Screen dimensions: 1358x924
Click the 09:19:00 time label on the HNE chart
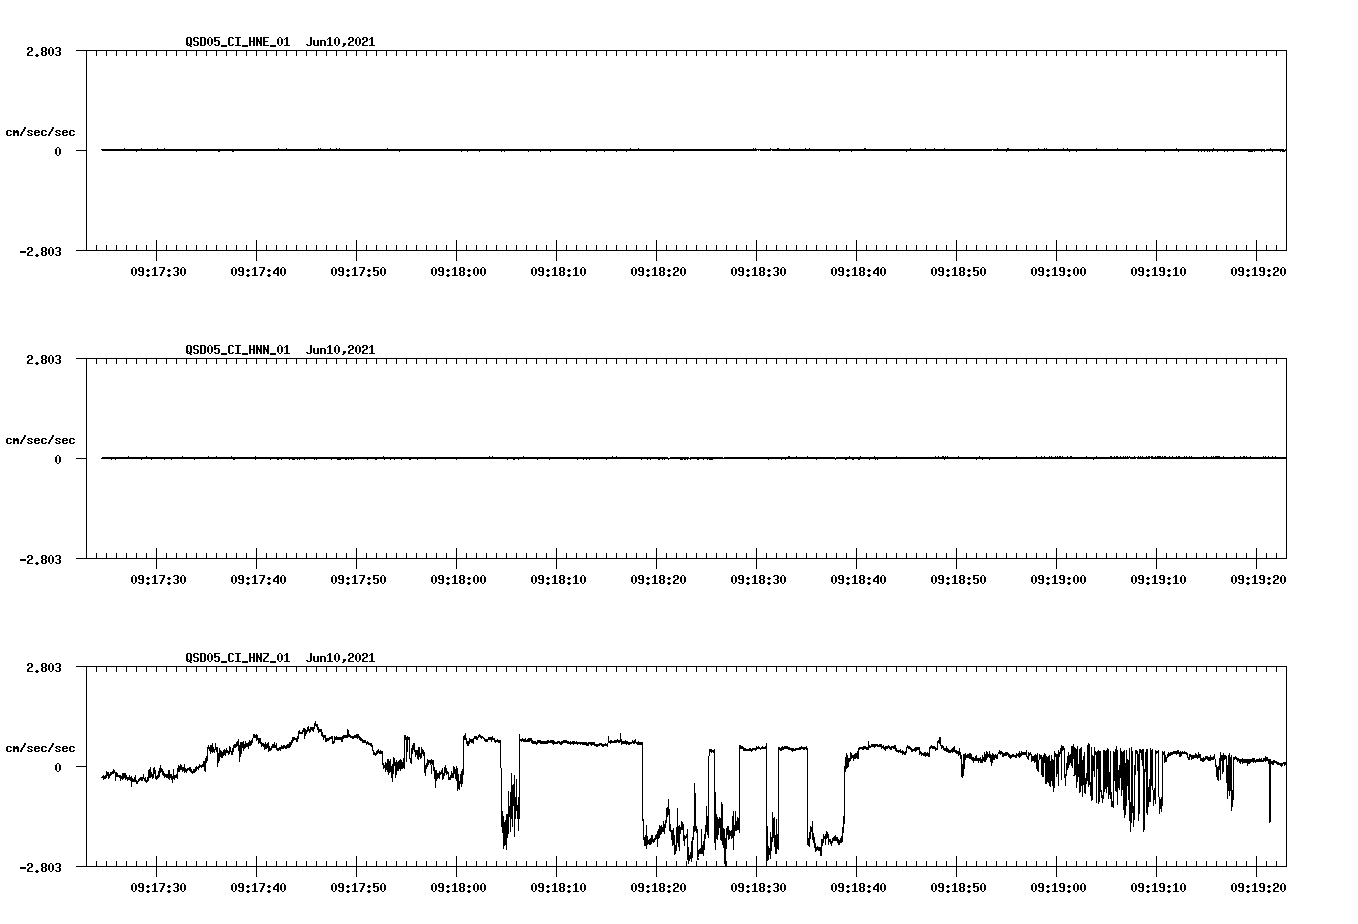(1058, 272)
